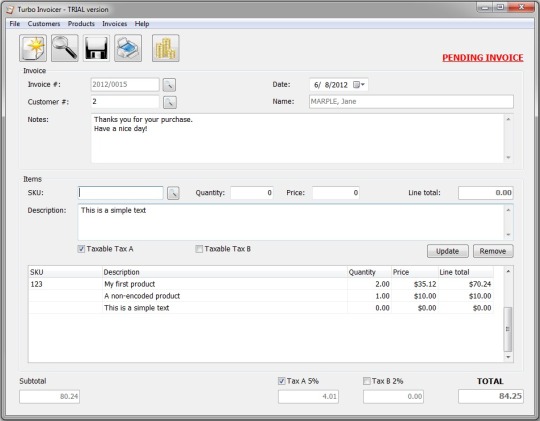Viewport: 540px width, 421px height.
Task: Click the Tax A amount field 4.01
Action: click(x=308, y=397)
